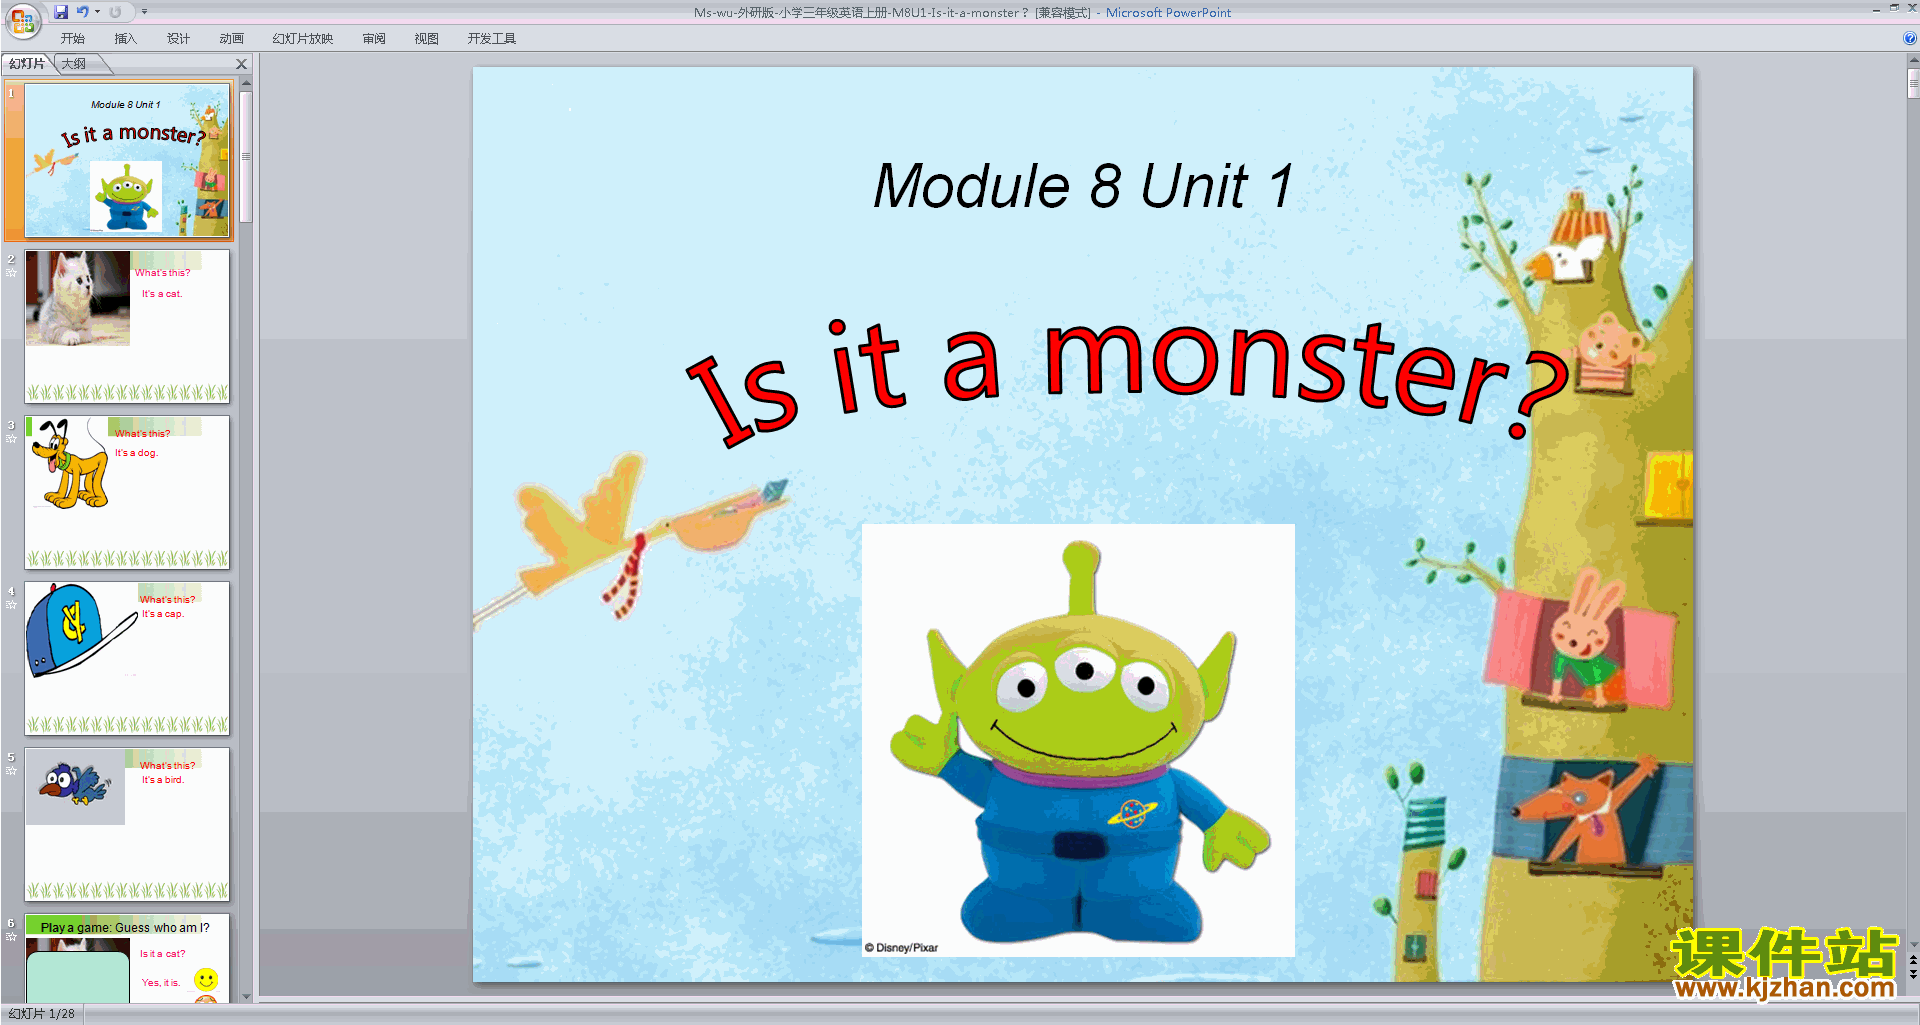1920x1025 pixels.
Task: Undo the last action
Action: tap(82, 12)
